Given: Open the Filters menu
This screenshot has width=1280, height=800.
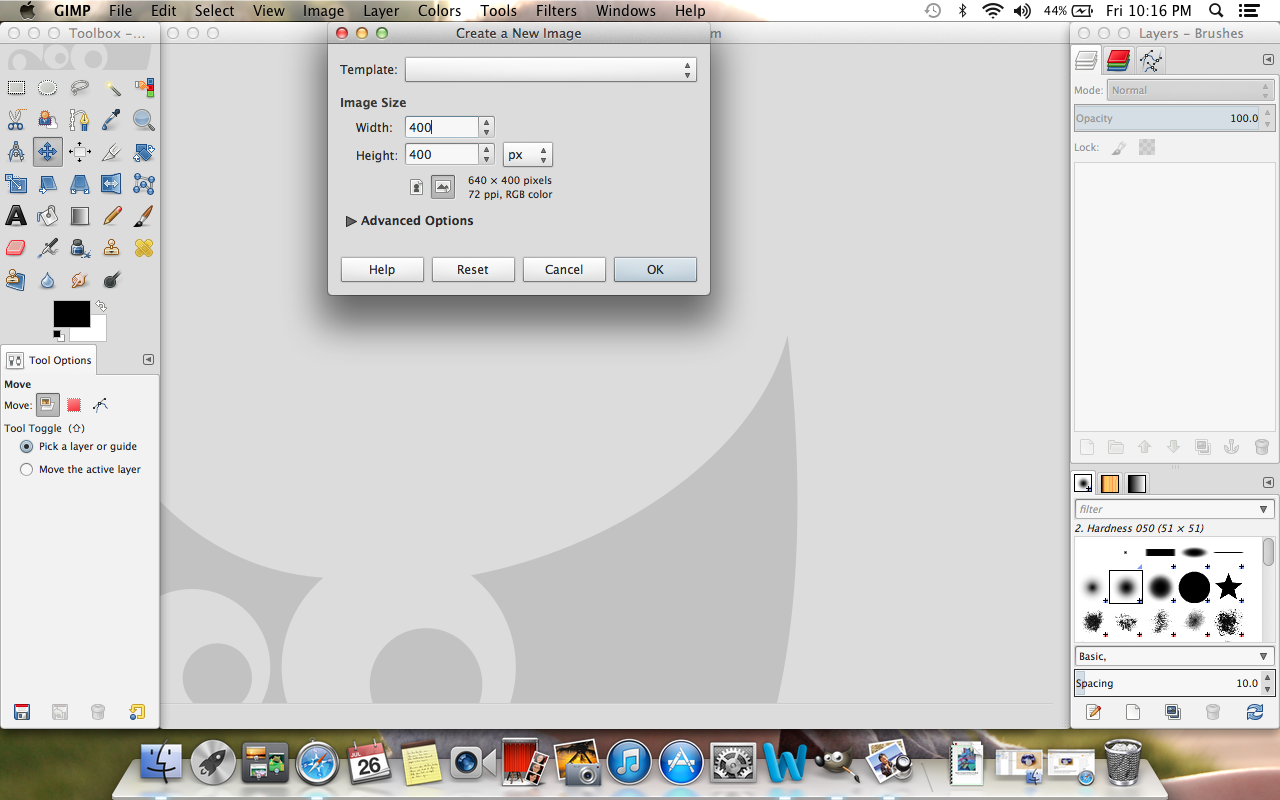Looking at the screenshot, I should (x=556, y=11).
